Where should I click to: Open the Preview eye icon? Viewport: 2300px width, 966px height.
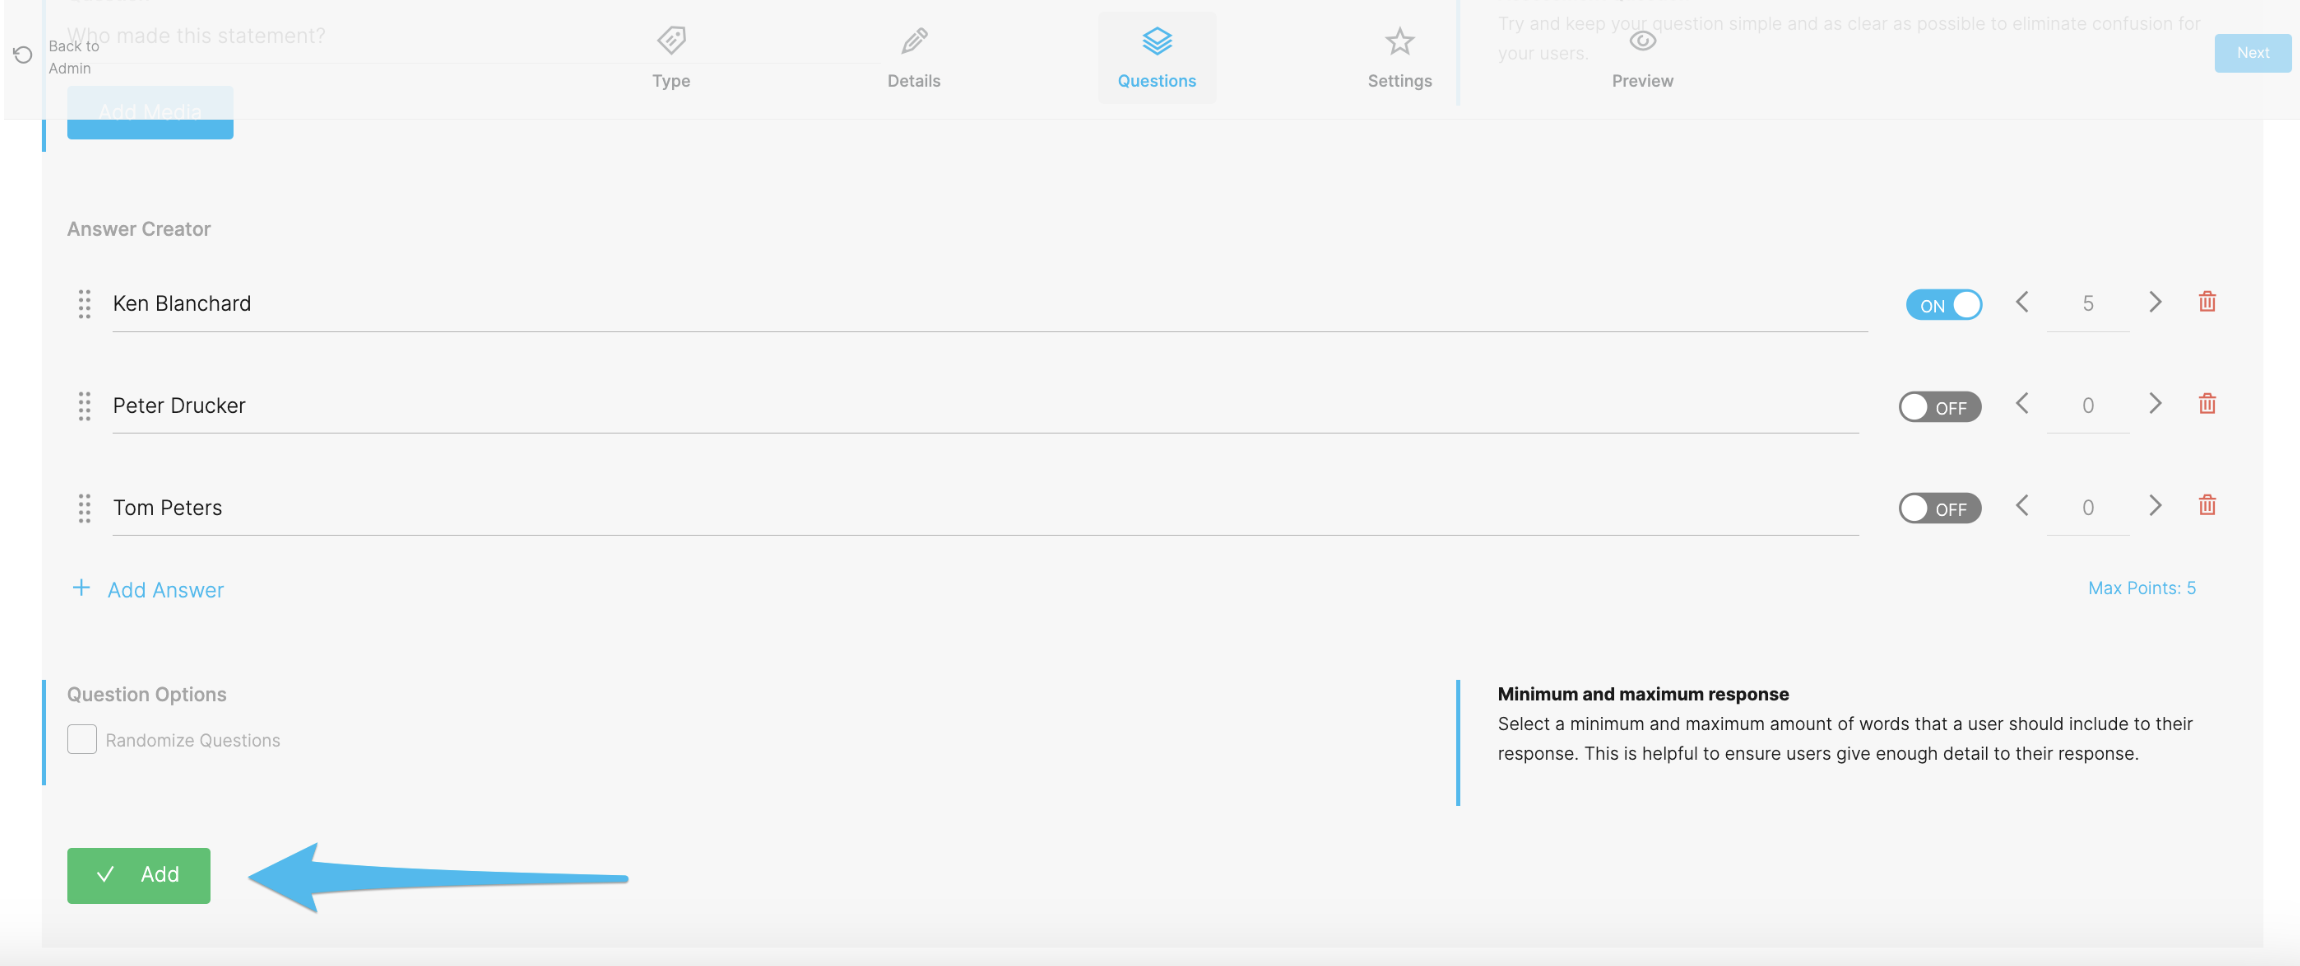pos(1643,41)
